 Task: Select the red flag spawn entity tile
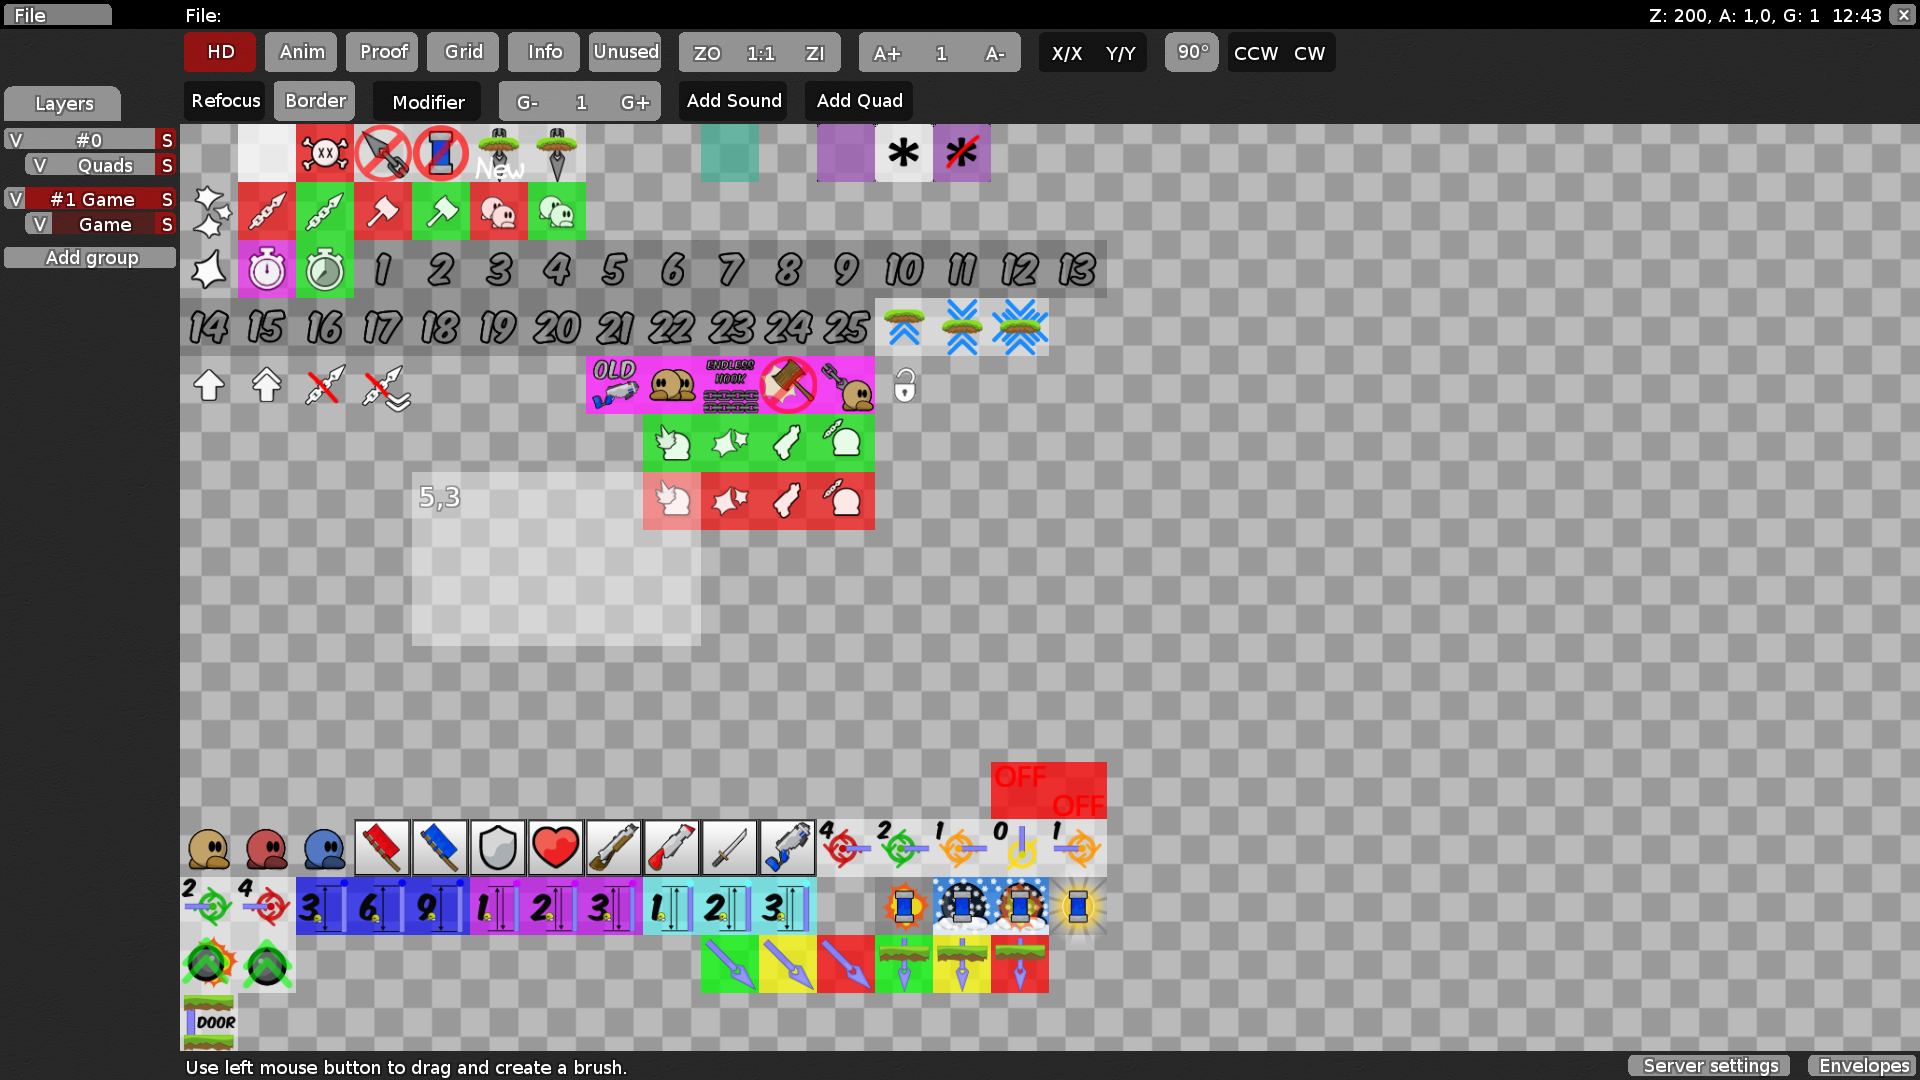(x=382, y=847)
